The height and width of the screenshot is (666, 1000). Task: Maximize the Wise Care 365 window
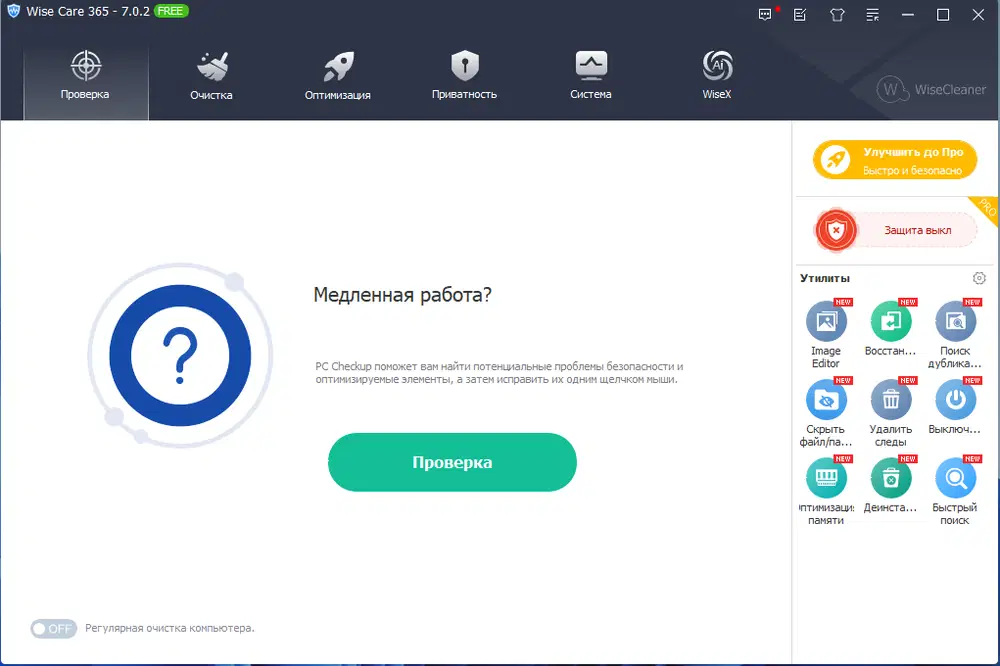tap(943, 15)
